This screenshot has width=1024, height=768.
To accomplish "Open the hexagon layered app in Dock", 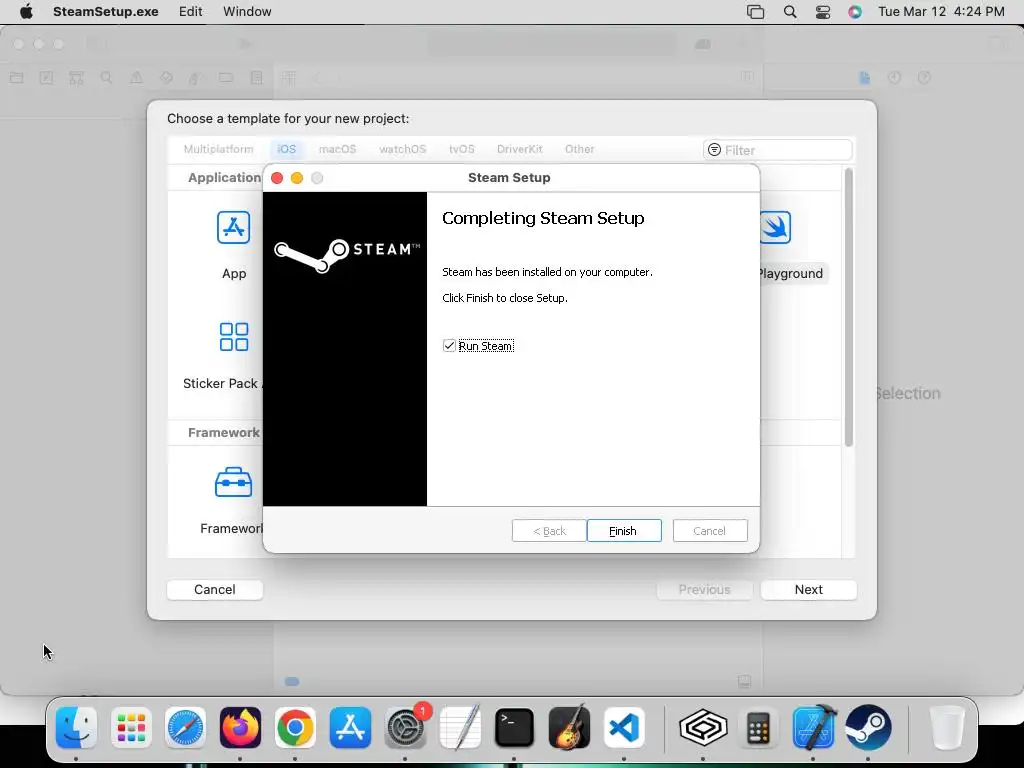I will [x=703, y=728].
